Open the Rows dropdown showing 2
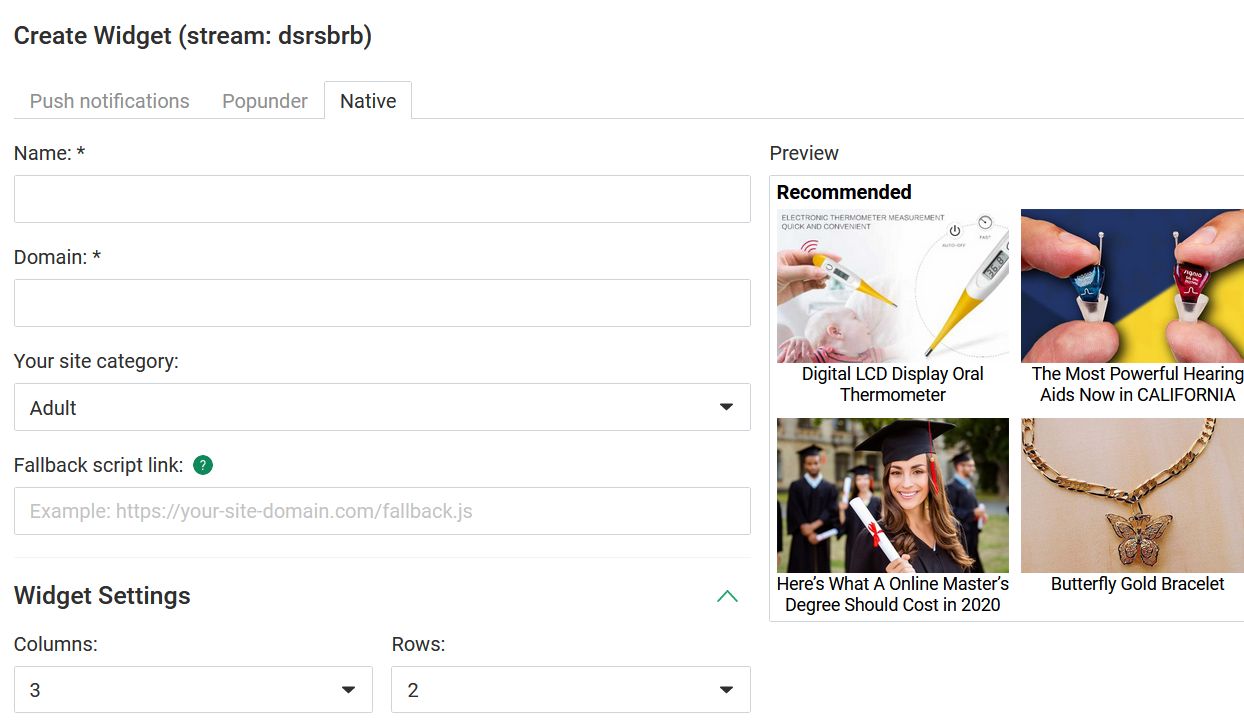The height and width of the screenshot is (728, 1244). click(x=570, y=690)
